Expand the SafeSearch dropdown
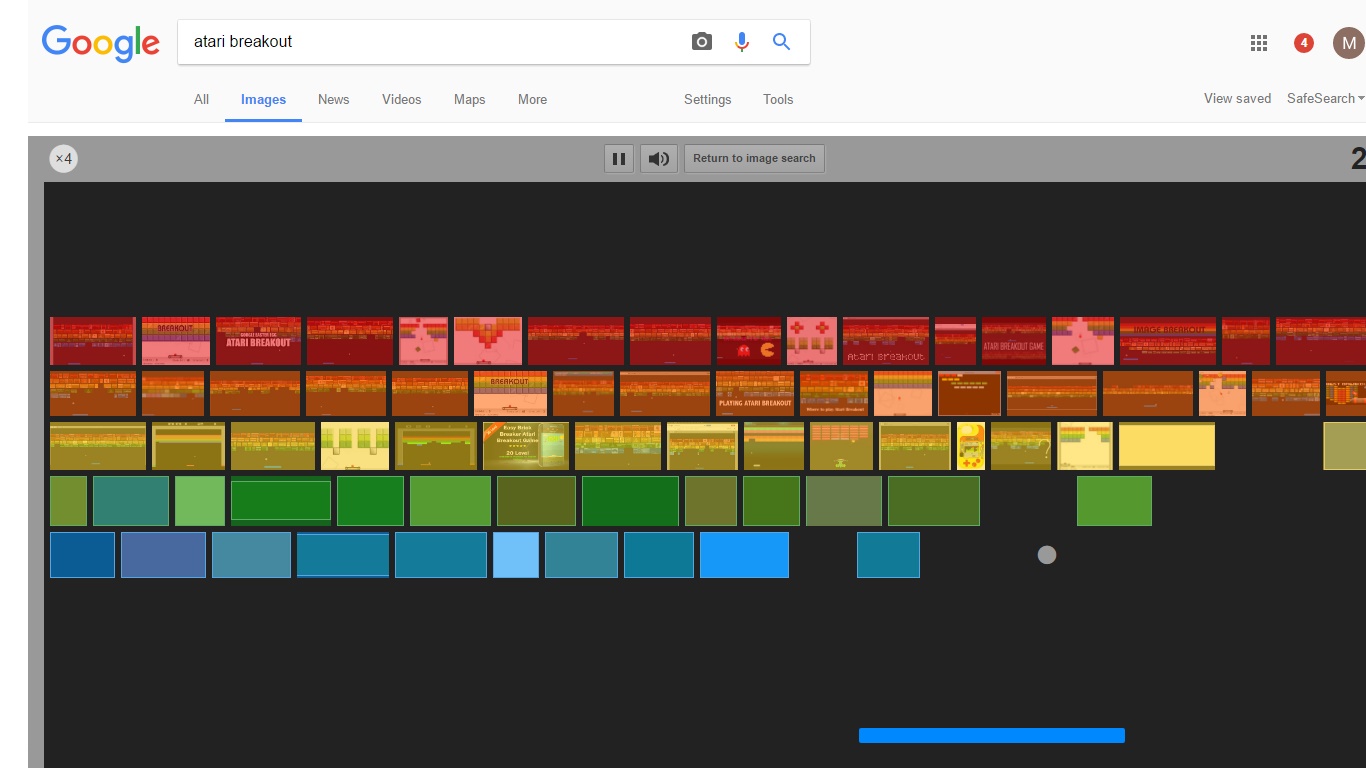 tap(1326, 98)
